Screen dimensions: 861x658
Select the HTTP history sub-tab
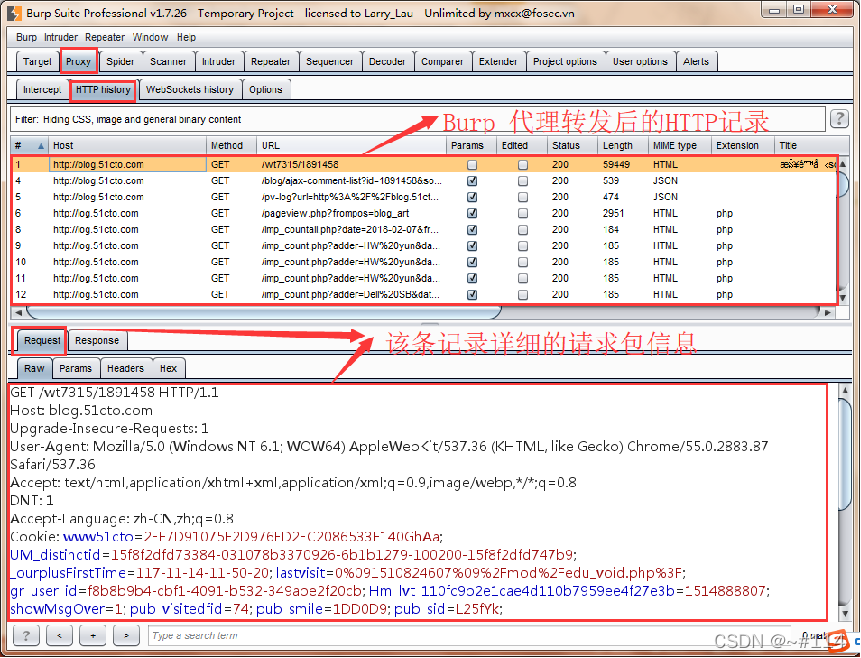click(103, 90)
